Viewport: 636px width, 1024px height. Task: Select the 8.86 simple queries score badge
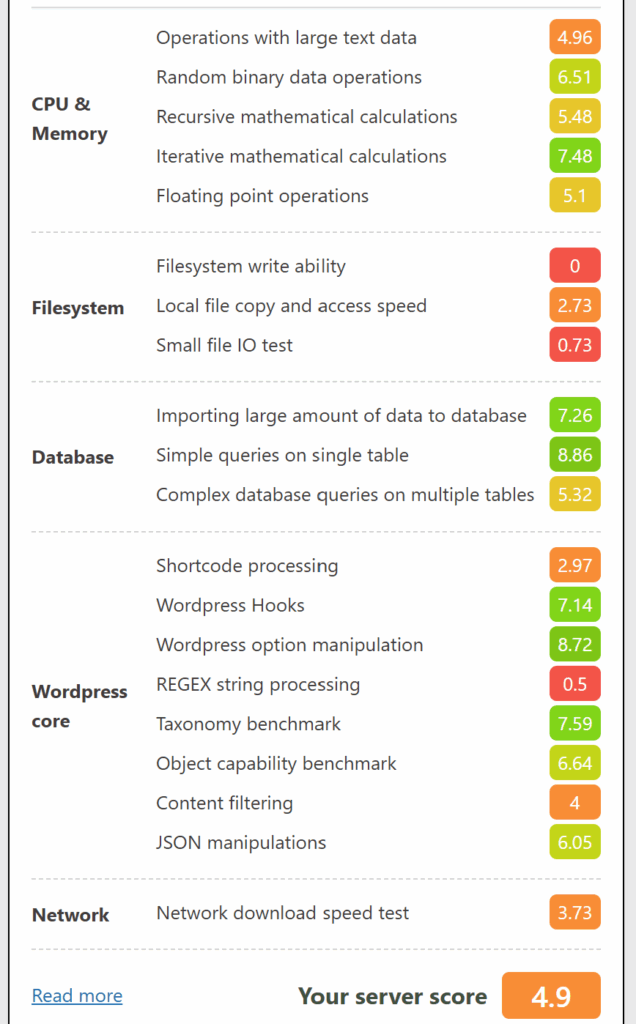pyautogui.click(x=575, y=455)
